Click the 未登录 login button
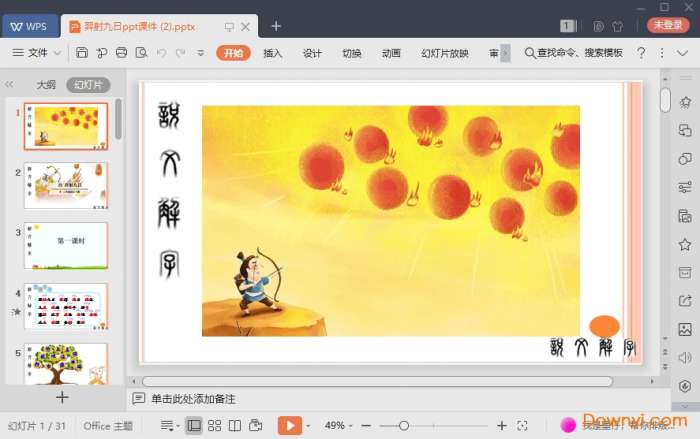 pos(668,25)
